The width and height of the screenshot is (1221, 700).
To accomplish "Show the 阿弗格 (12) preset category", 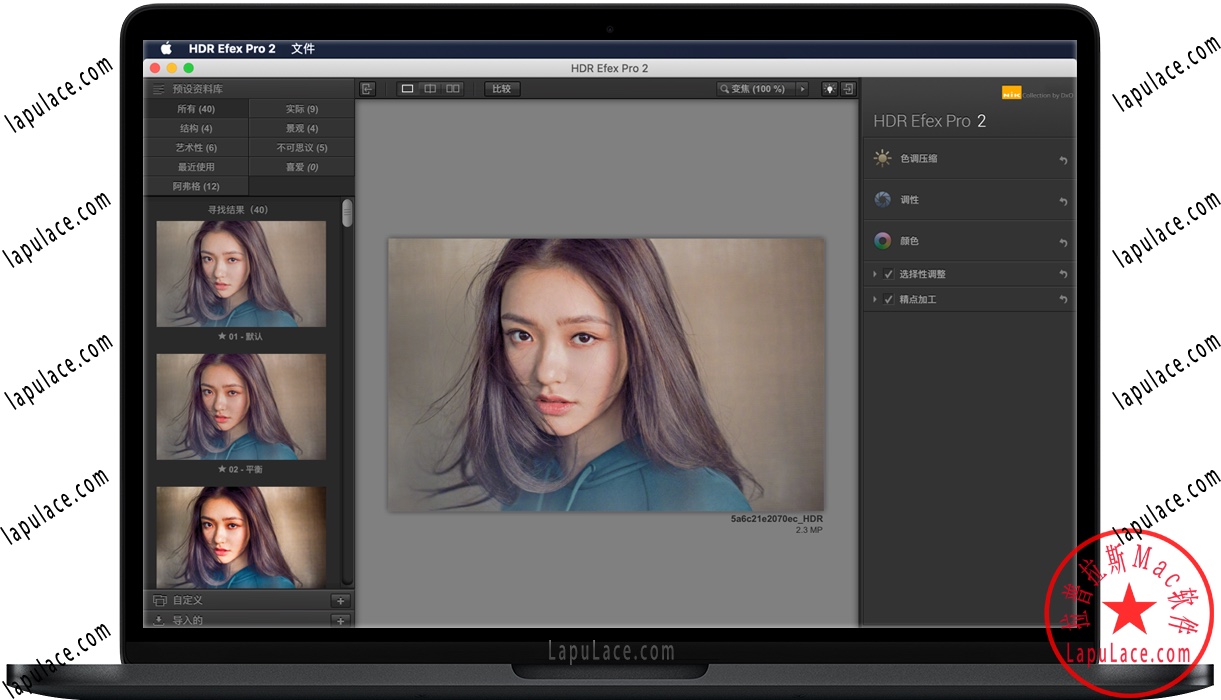I will [196, 186].
